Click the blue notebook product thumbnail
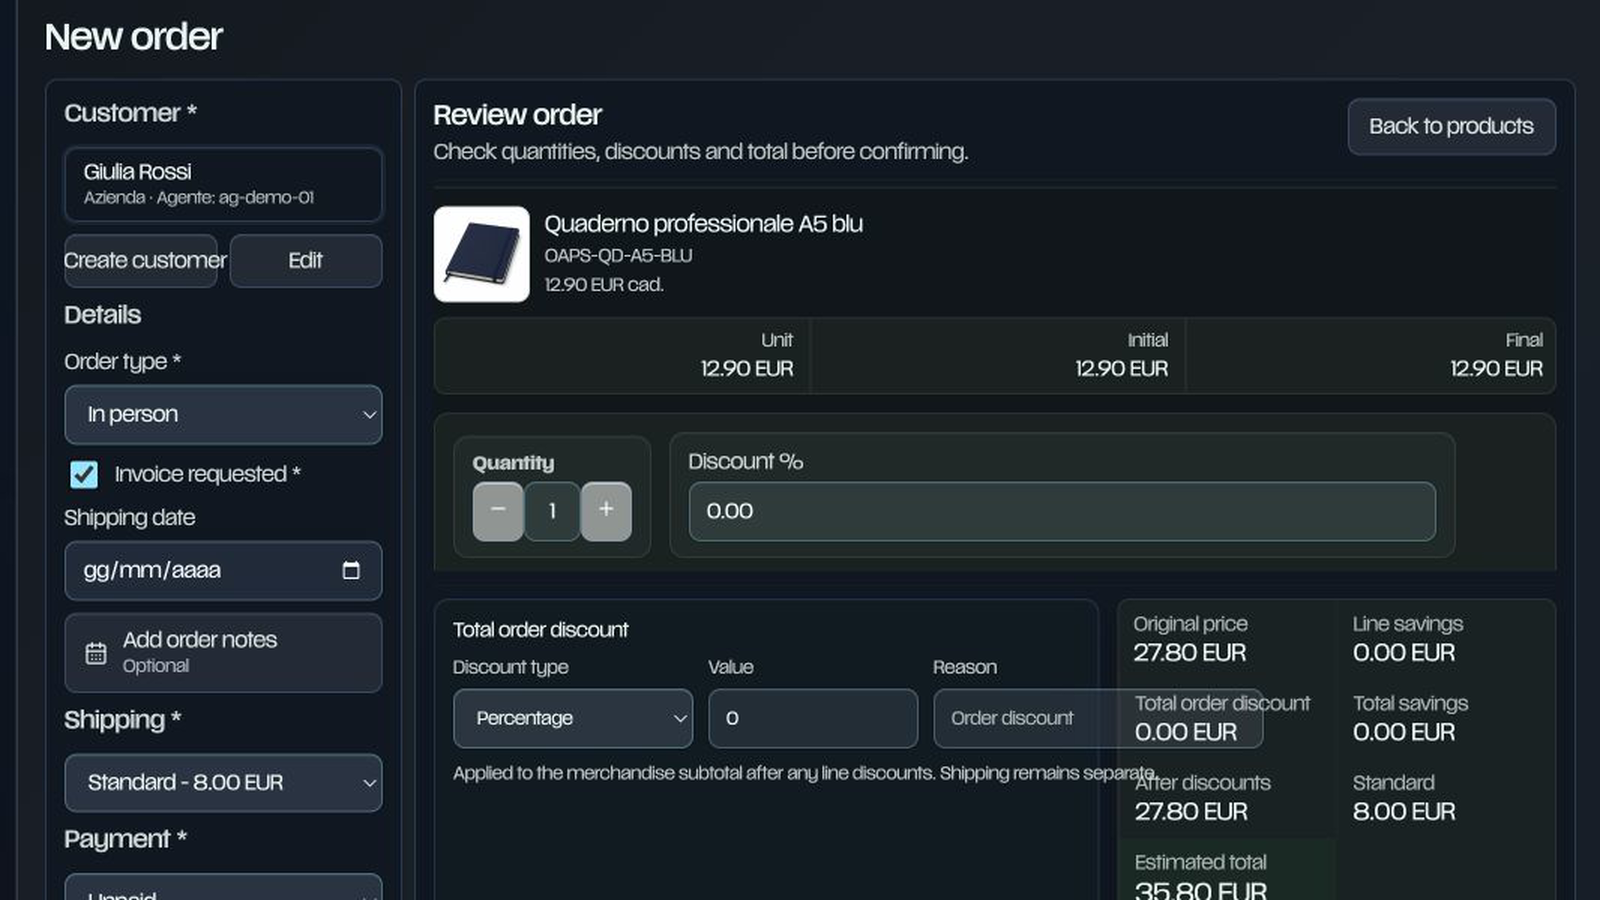This screenshot has height=900, width=1600. pos(482,254)
